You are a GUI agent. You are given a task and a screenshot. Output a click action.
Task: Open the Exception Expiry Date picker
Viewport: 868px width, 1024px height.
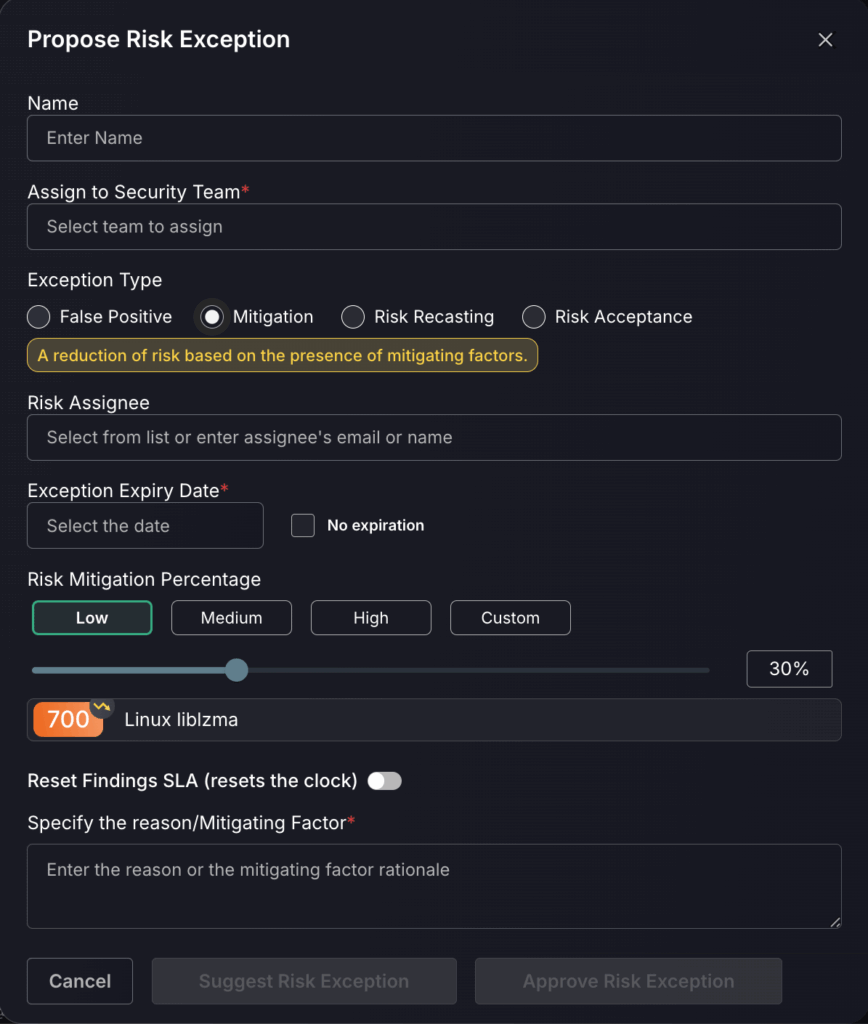145,526
